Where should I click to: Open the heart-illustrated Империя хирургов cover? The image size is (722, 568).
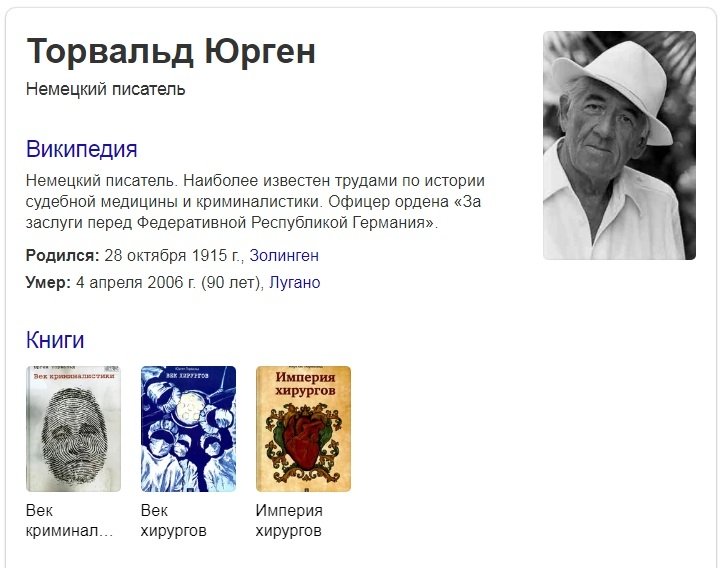pos(303,429)
